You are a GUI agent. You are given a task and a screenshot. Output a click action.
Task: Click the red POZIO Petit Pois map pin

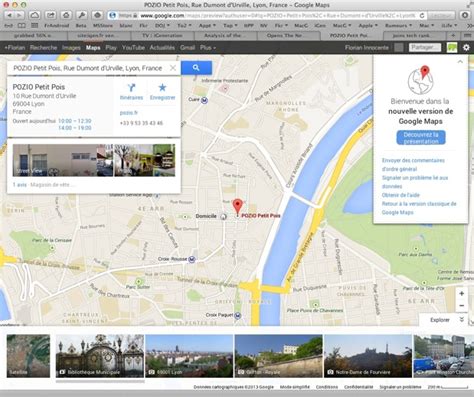tap(237, 207)
